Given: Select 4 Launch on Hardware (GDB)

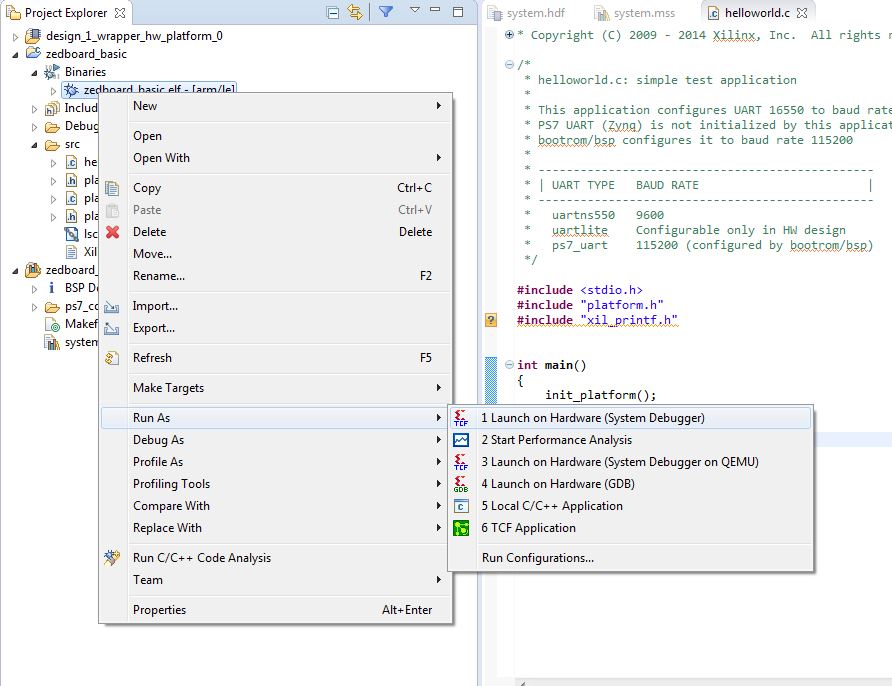Looking at the screenshot, I should click(630, 484).
